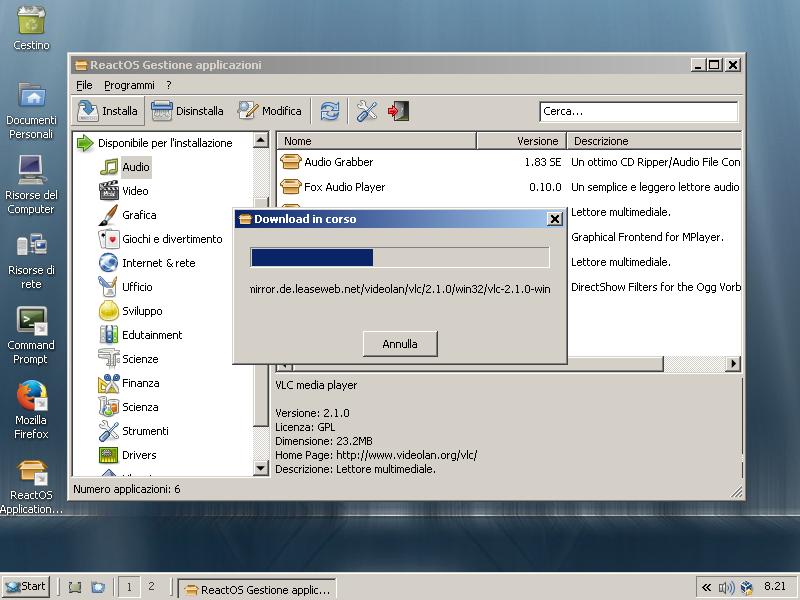800x600 pixels.
Task: Click the category tree's up scroll arrow
Action: coord(261,140)
